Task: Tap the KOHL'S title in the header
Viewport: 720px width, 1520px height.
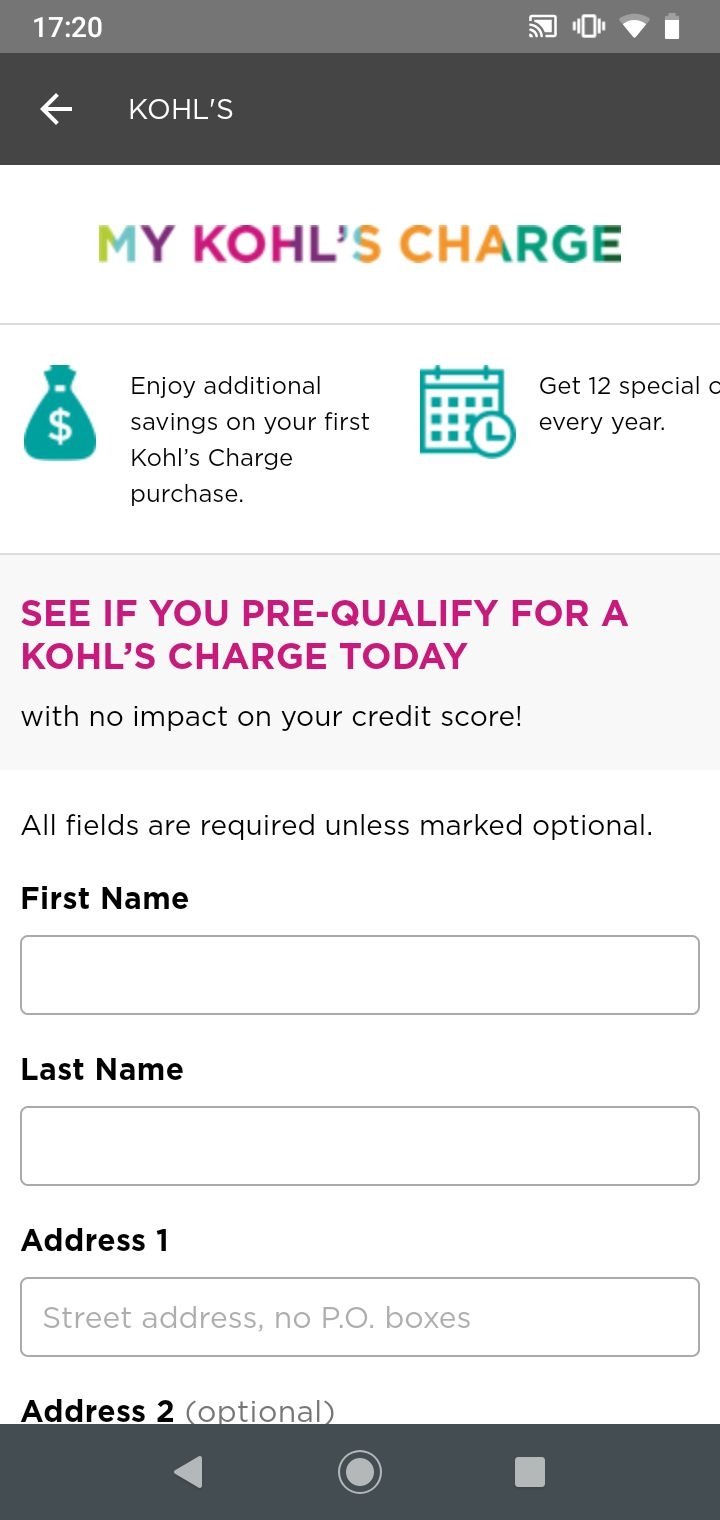Action: pyautogui.click(x=181, y=109)
